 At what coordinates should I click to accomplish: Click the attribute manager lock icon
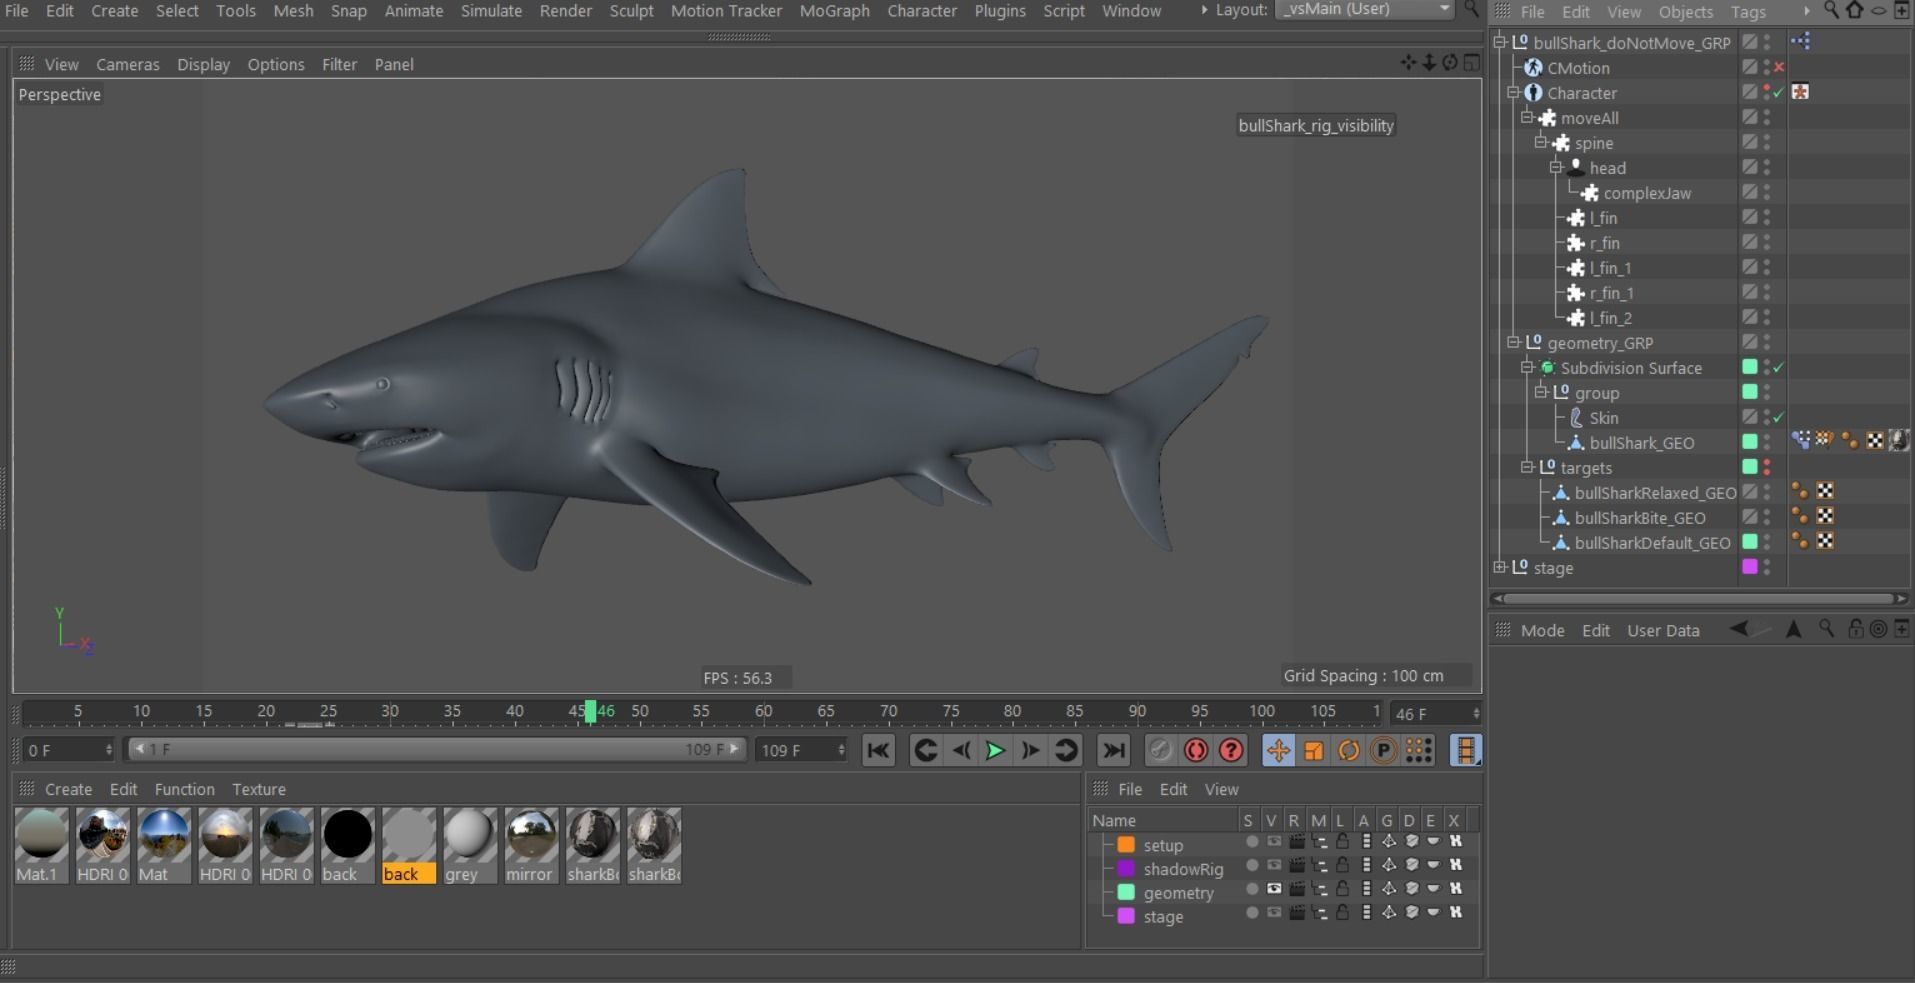[x=1855, y=629]
